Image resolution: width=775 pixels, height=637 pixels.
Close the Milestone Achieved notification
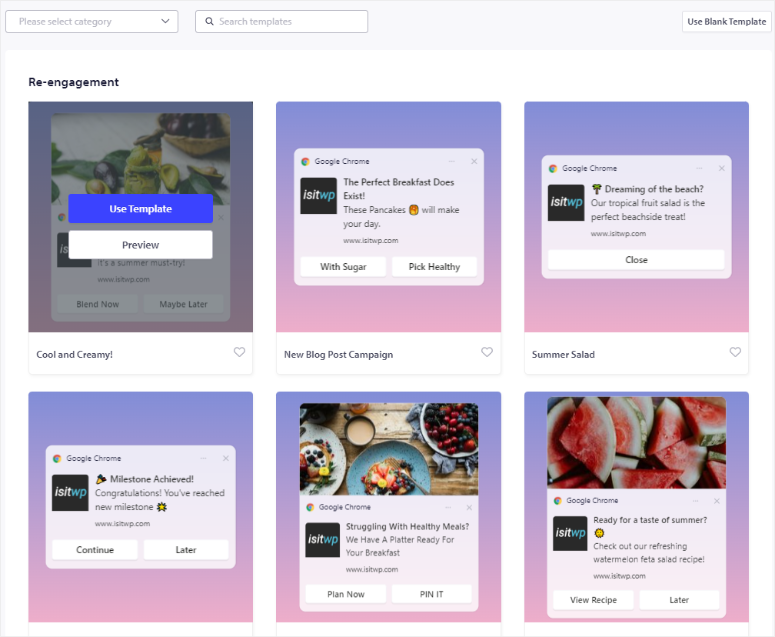pyautogui.click(x=226, y=459)
